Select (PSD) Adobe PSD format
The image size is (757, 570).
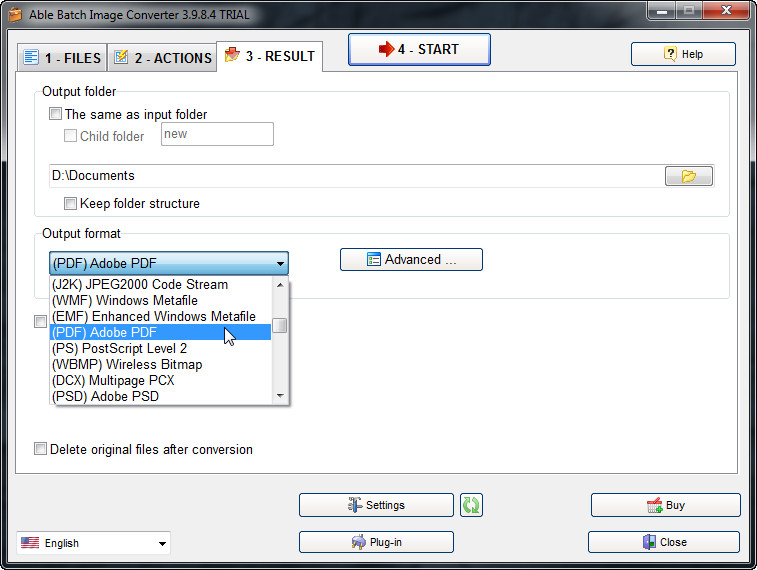(161, 396)
